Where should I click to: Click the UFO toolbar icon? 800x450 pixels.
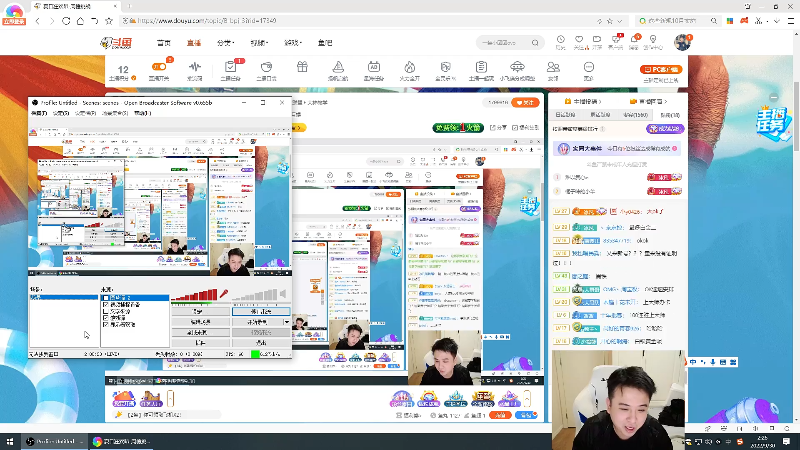click(517, 67)
